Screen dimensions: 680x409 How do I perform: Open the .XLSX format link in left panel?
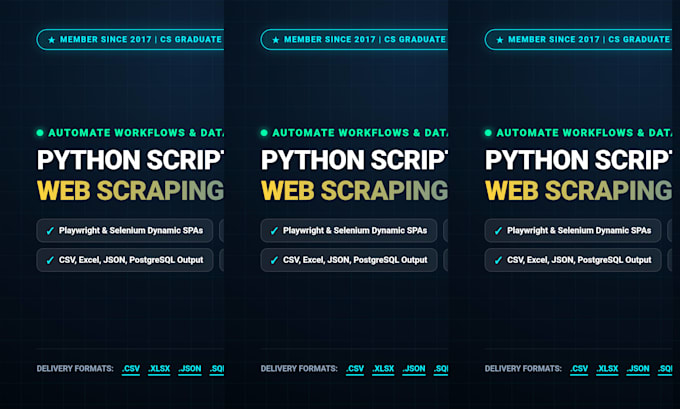click(x=159, y=369)
